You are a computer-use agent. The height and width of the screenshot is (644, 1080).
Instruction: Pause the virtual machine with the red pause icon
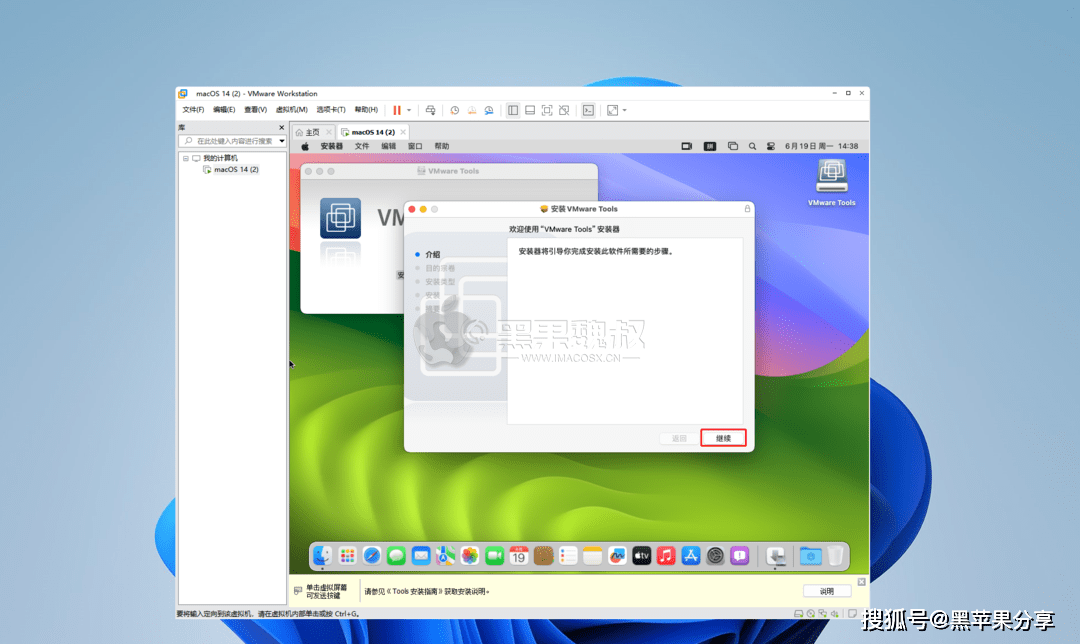(x=397, y=110)
